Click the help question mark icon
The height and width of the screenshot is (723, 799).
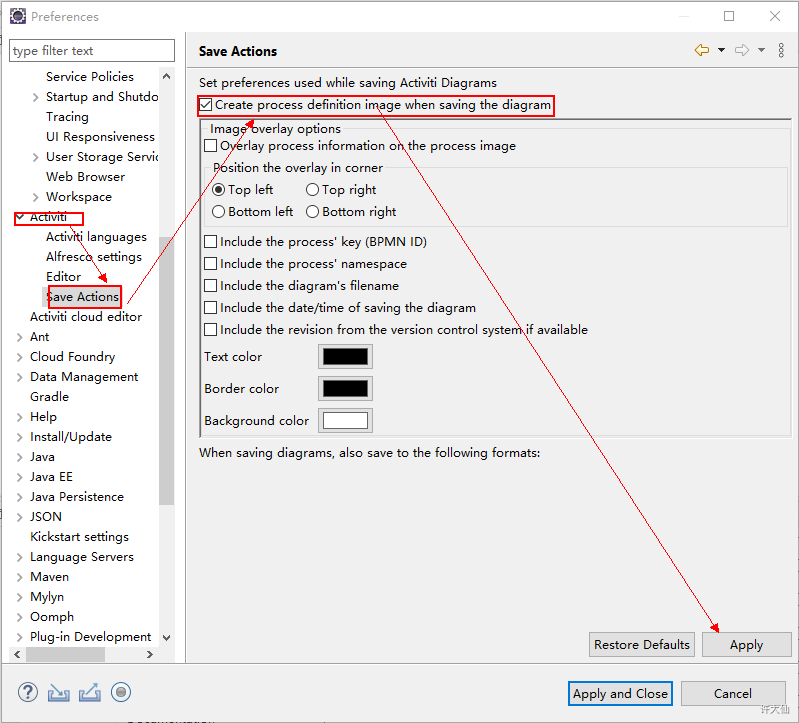pos(28,692)
